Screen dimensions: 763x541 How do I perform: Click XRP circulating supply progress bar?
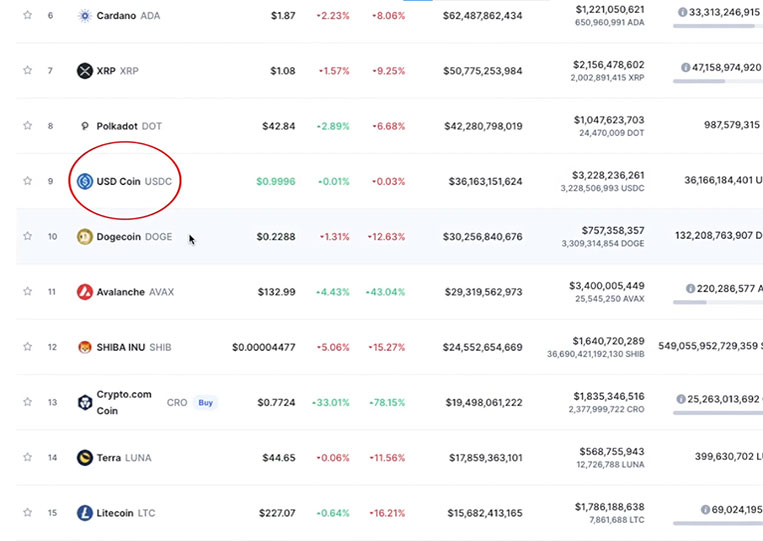718,81
